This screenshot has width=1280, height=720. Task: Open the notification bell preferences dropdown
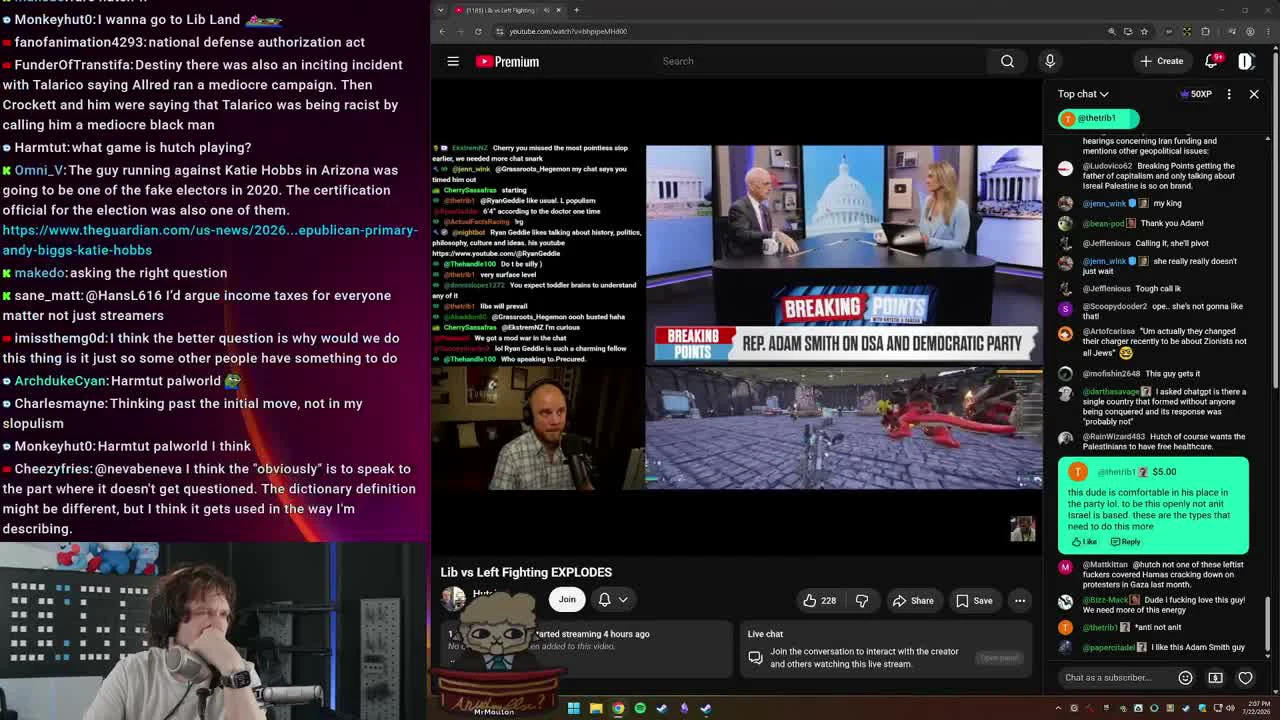tap(612, 600)
